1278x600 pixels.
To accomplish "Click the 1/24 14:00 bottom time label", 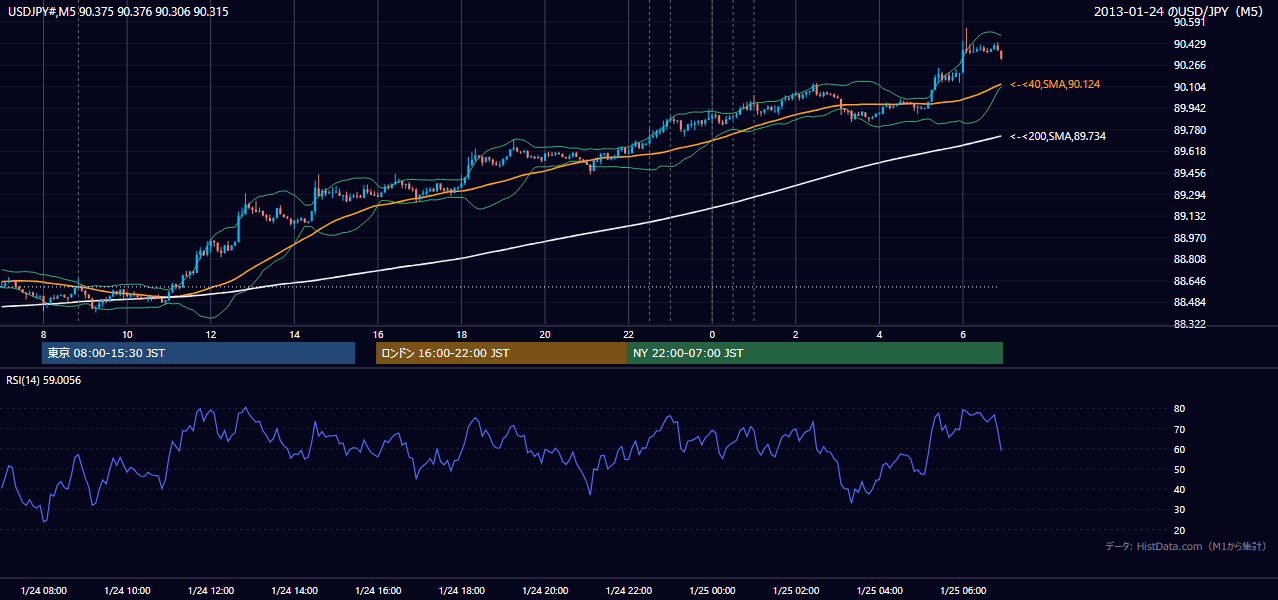I will point(294,591).
